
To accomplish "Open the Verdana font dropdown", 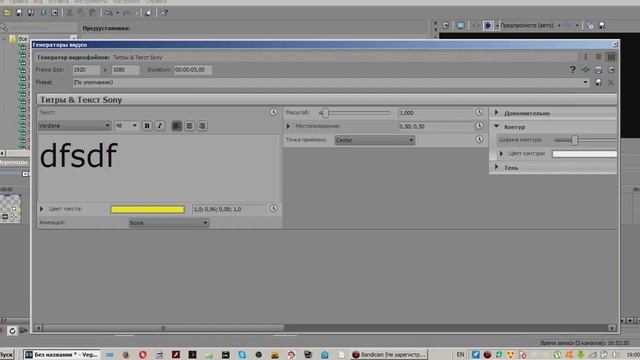I will (x=75, y=126).
